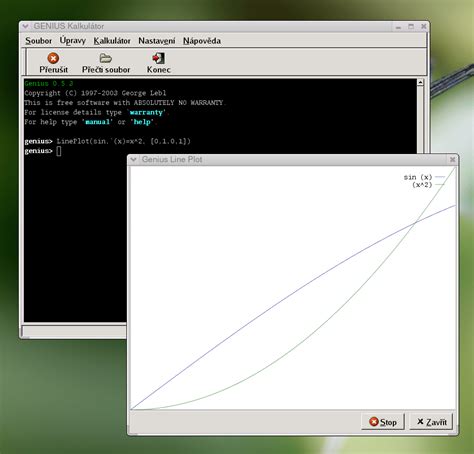This screenshot has width=474, height=454.
Task: Open the Genius Line Plot window menu arrow
Action: pyautogui.click(x=133, y=159)
